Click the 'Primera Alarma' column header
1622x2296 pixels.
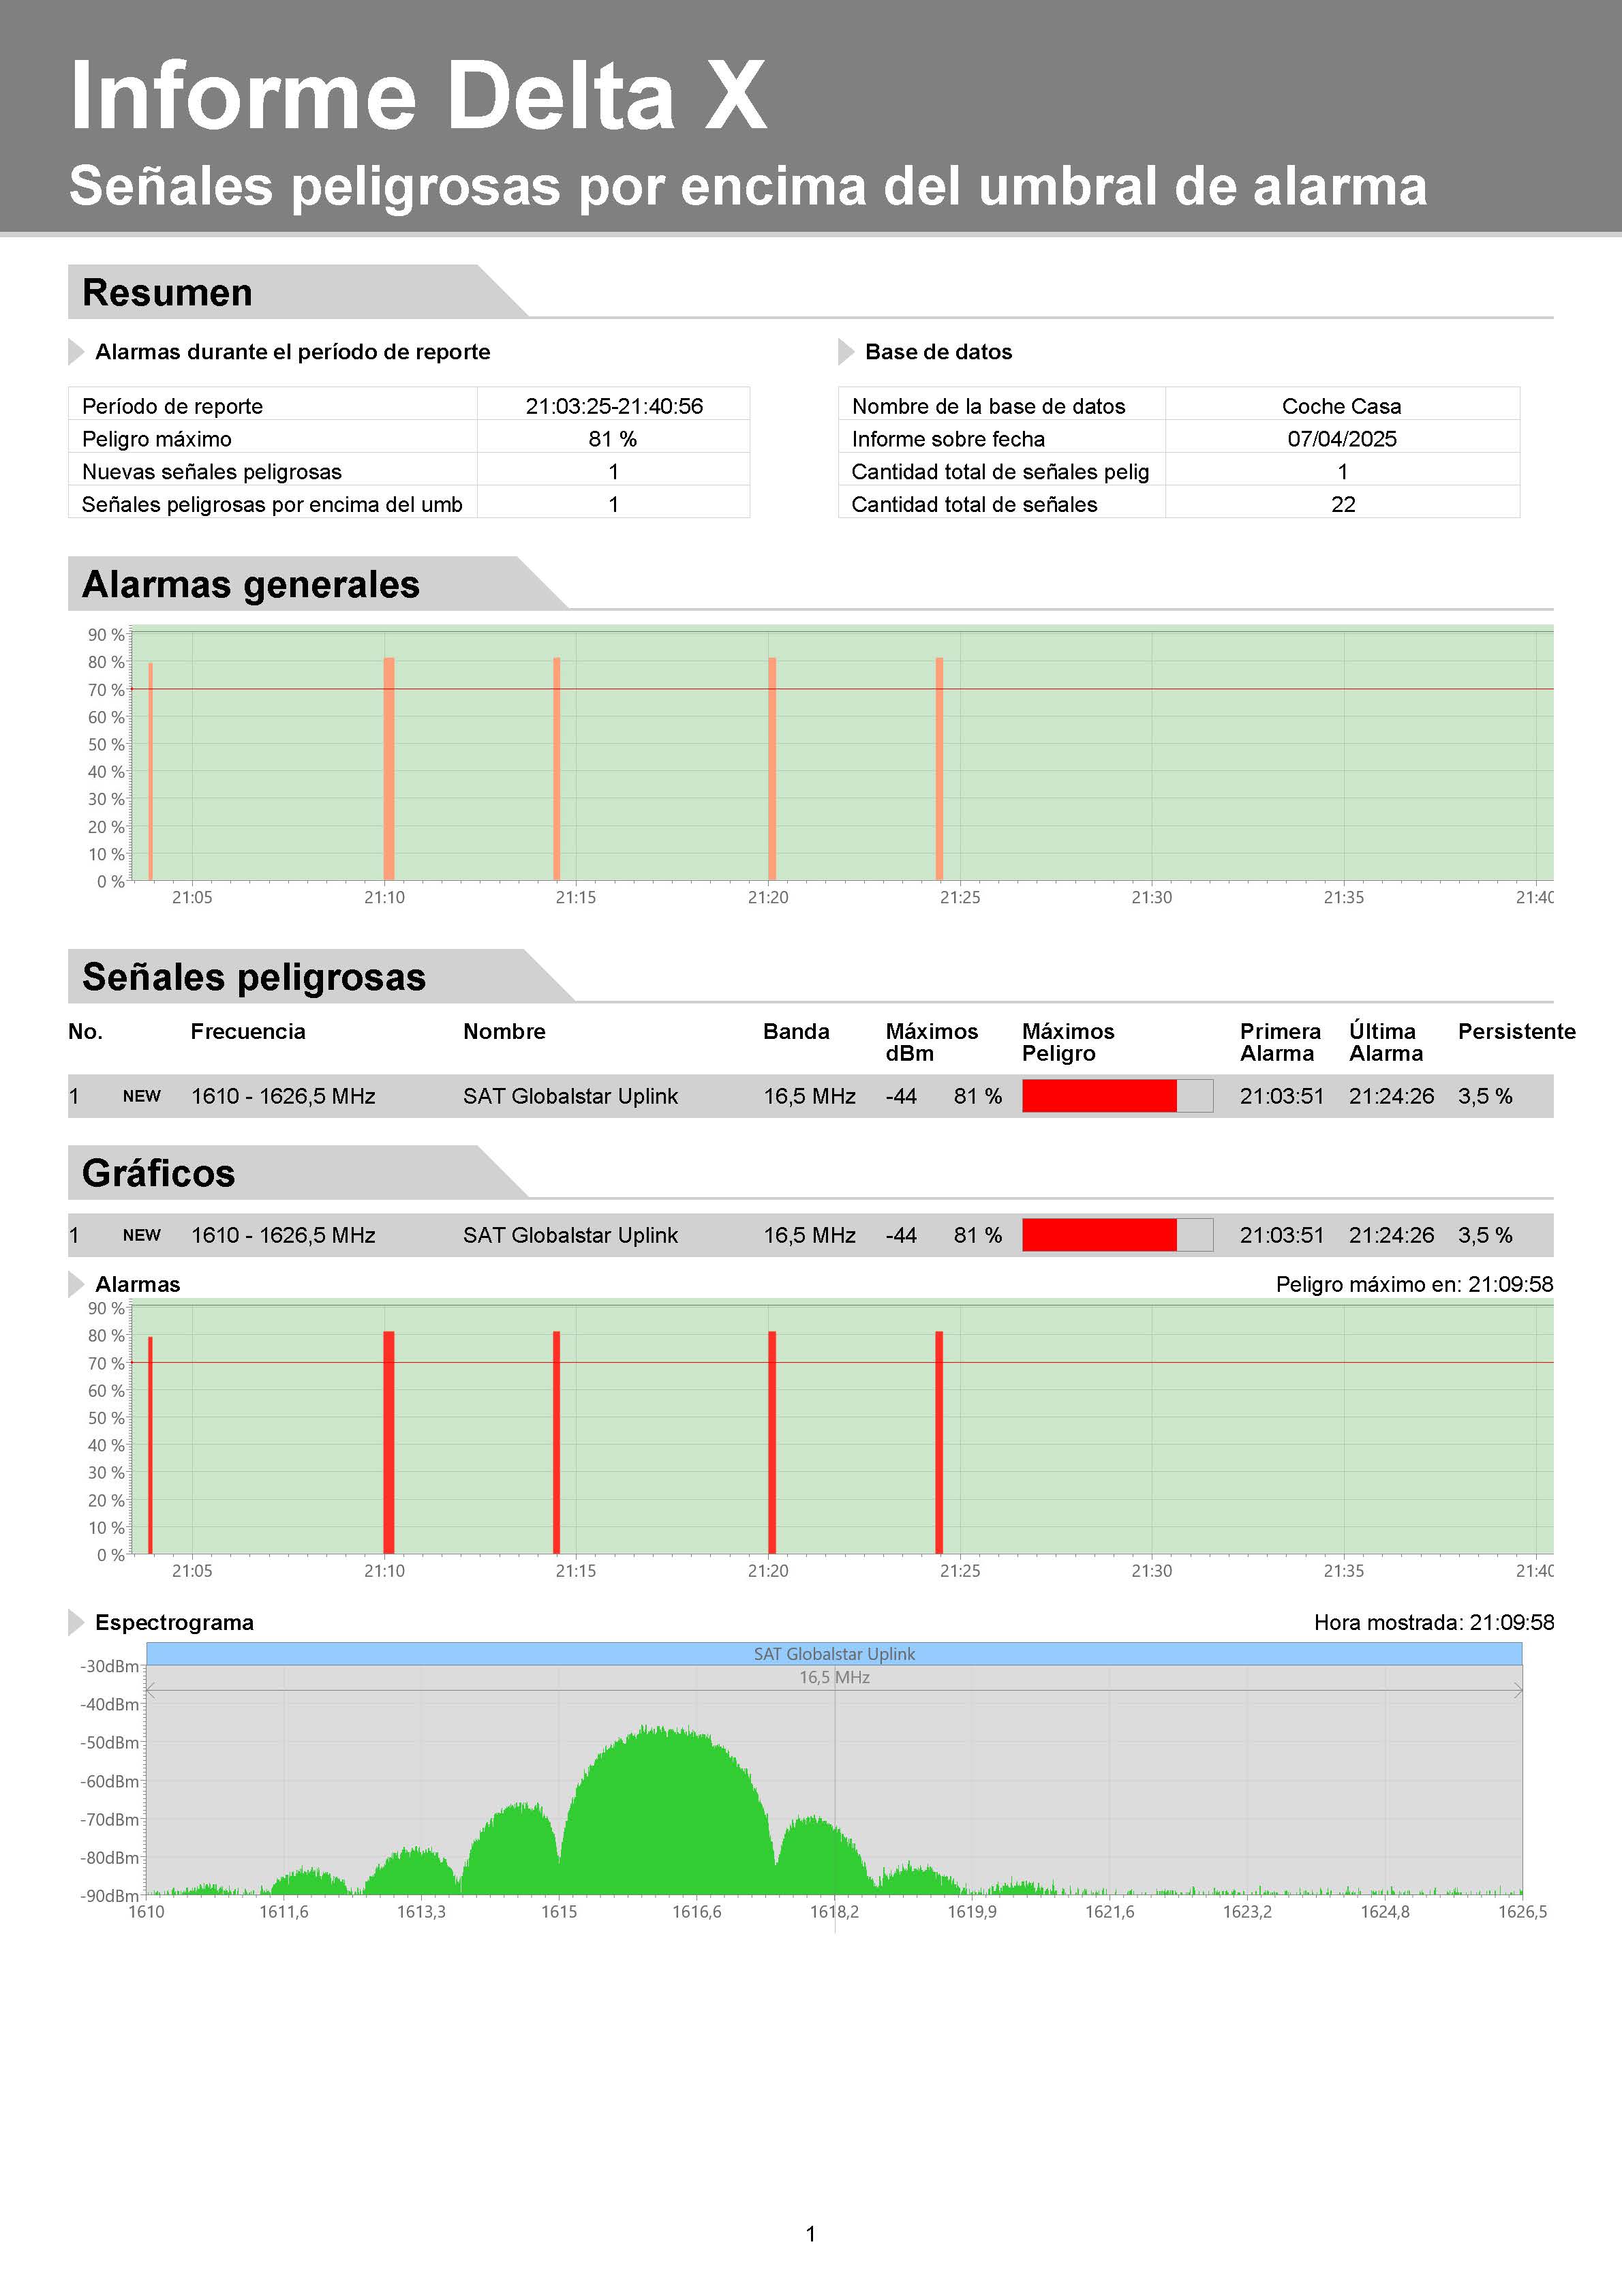1280,1042
